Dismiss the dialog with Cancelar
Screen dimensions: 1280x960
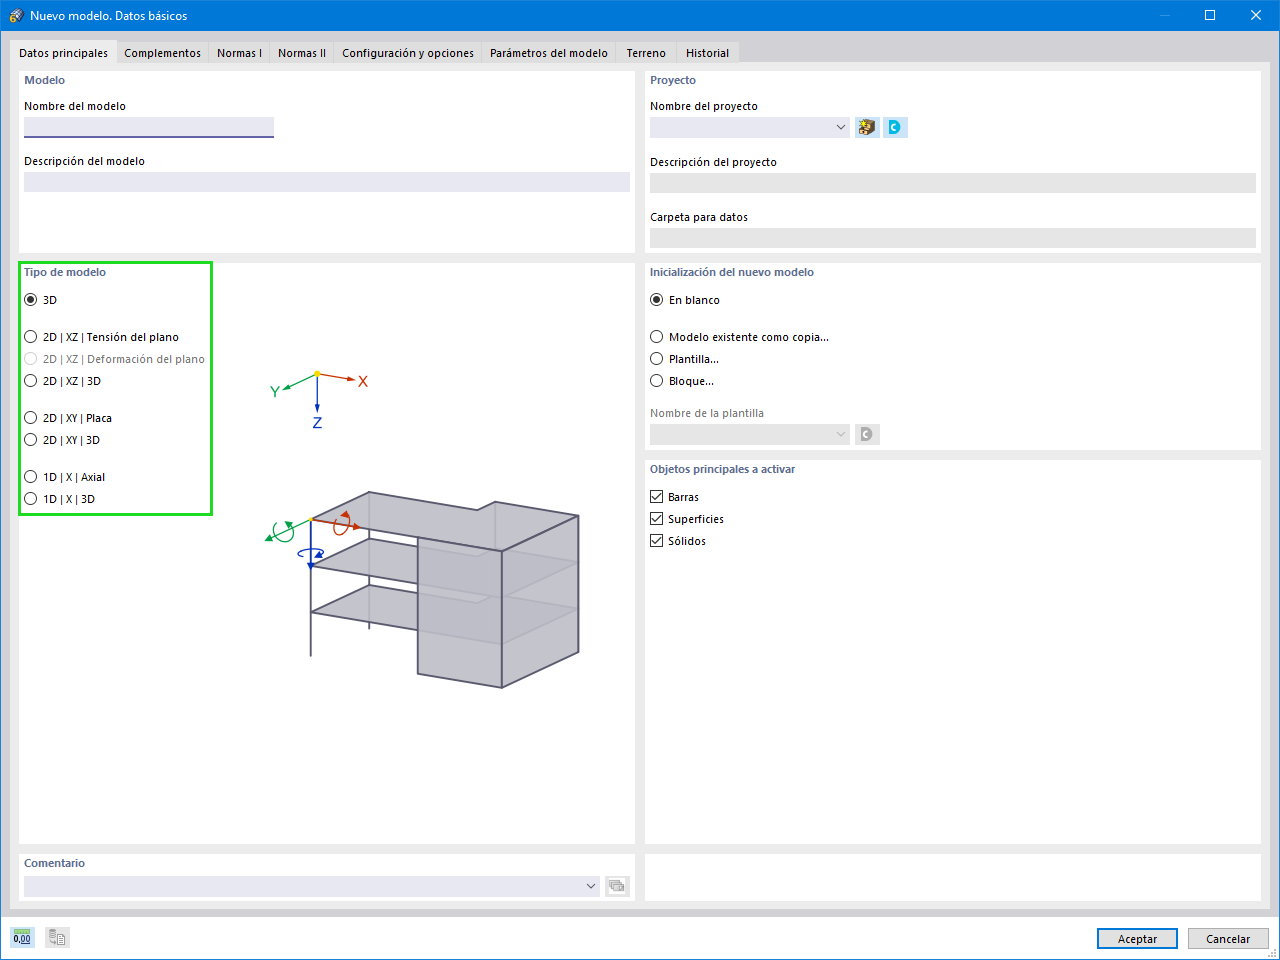[x=1228, y=938]
